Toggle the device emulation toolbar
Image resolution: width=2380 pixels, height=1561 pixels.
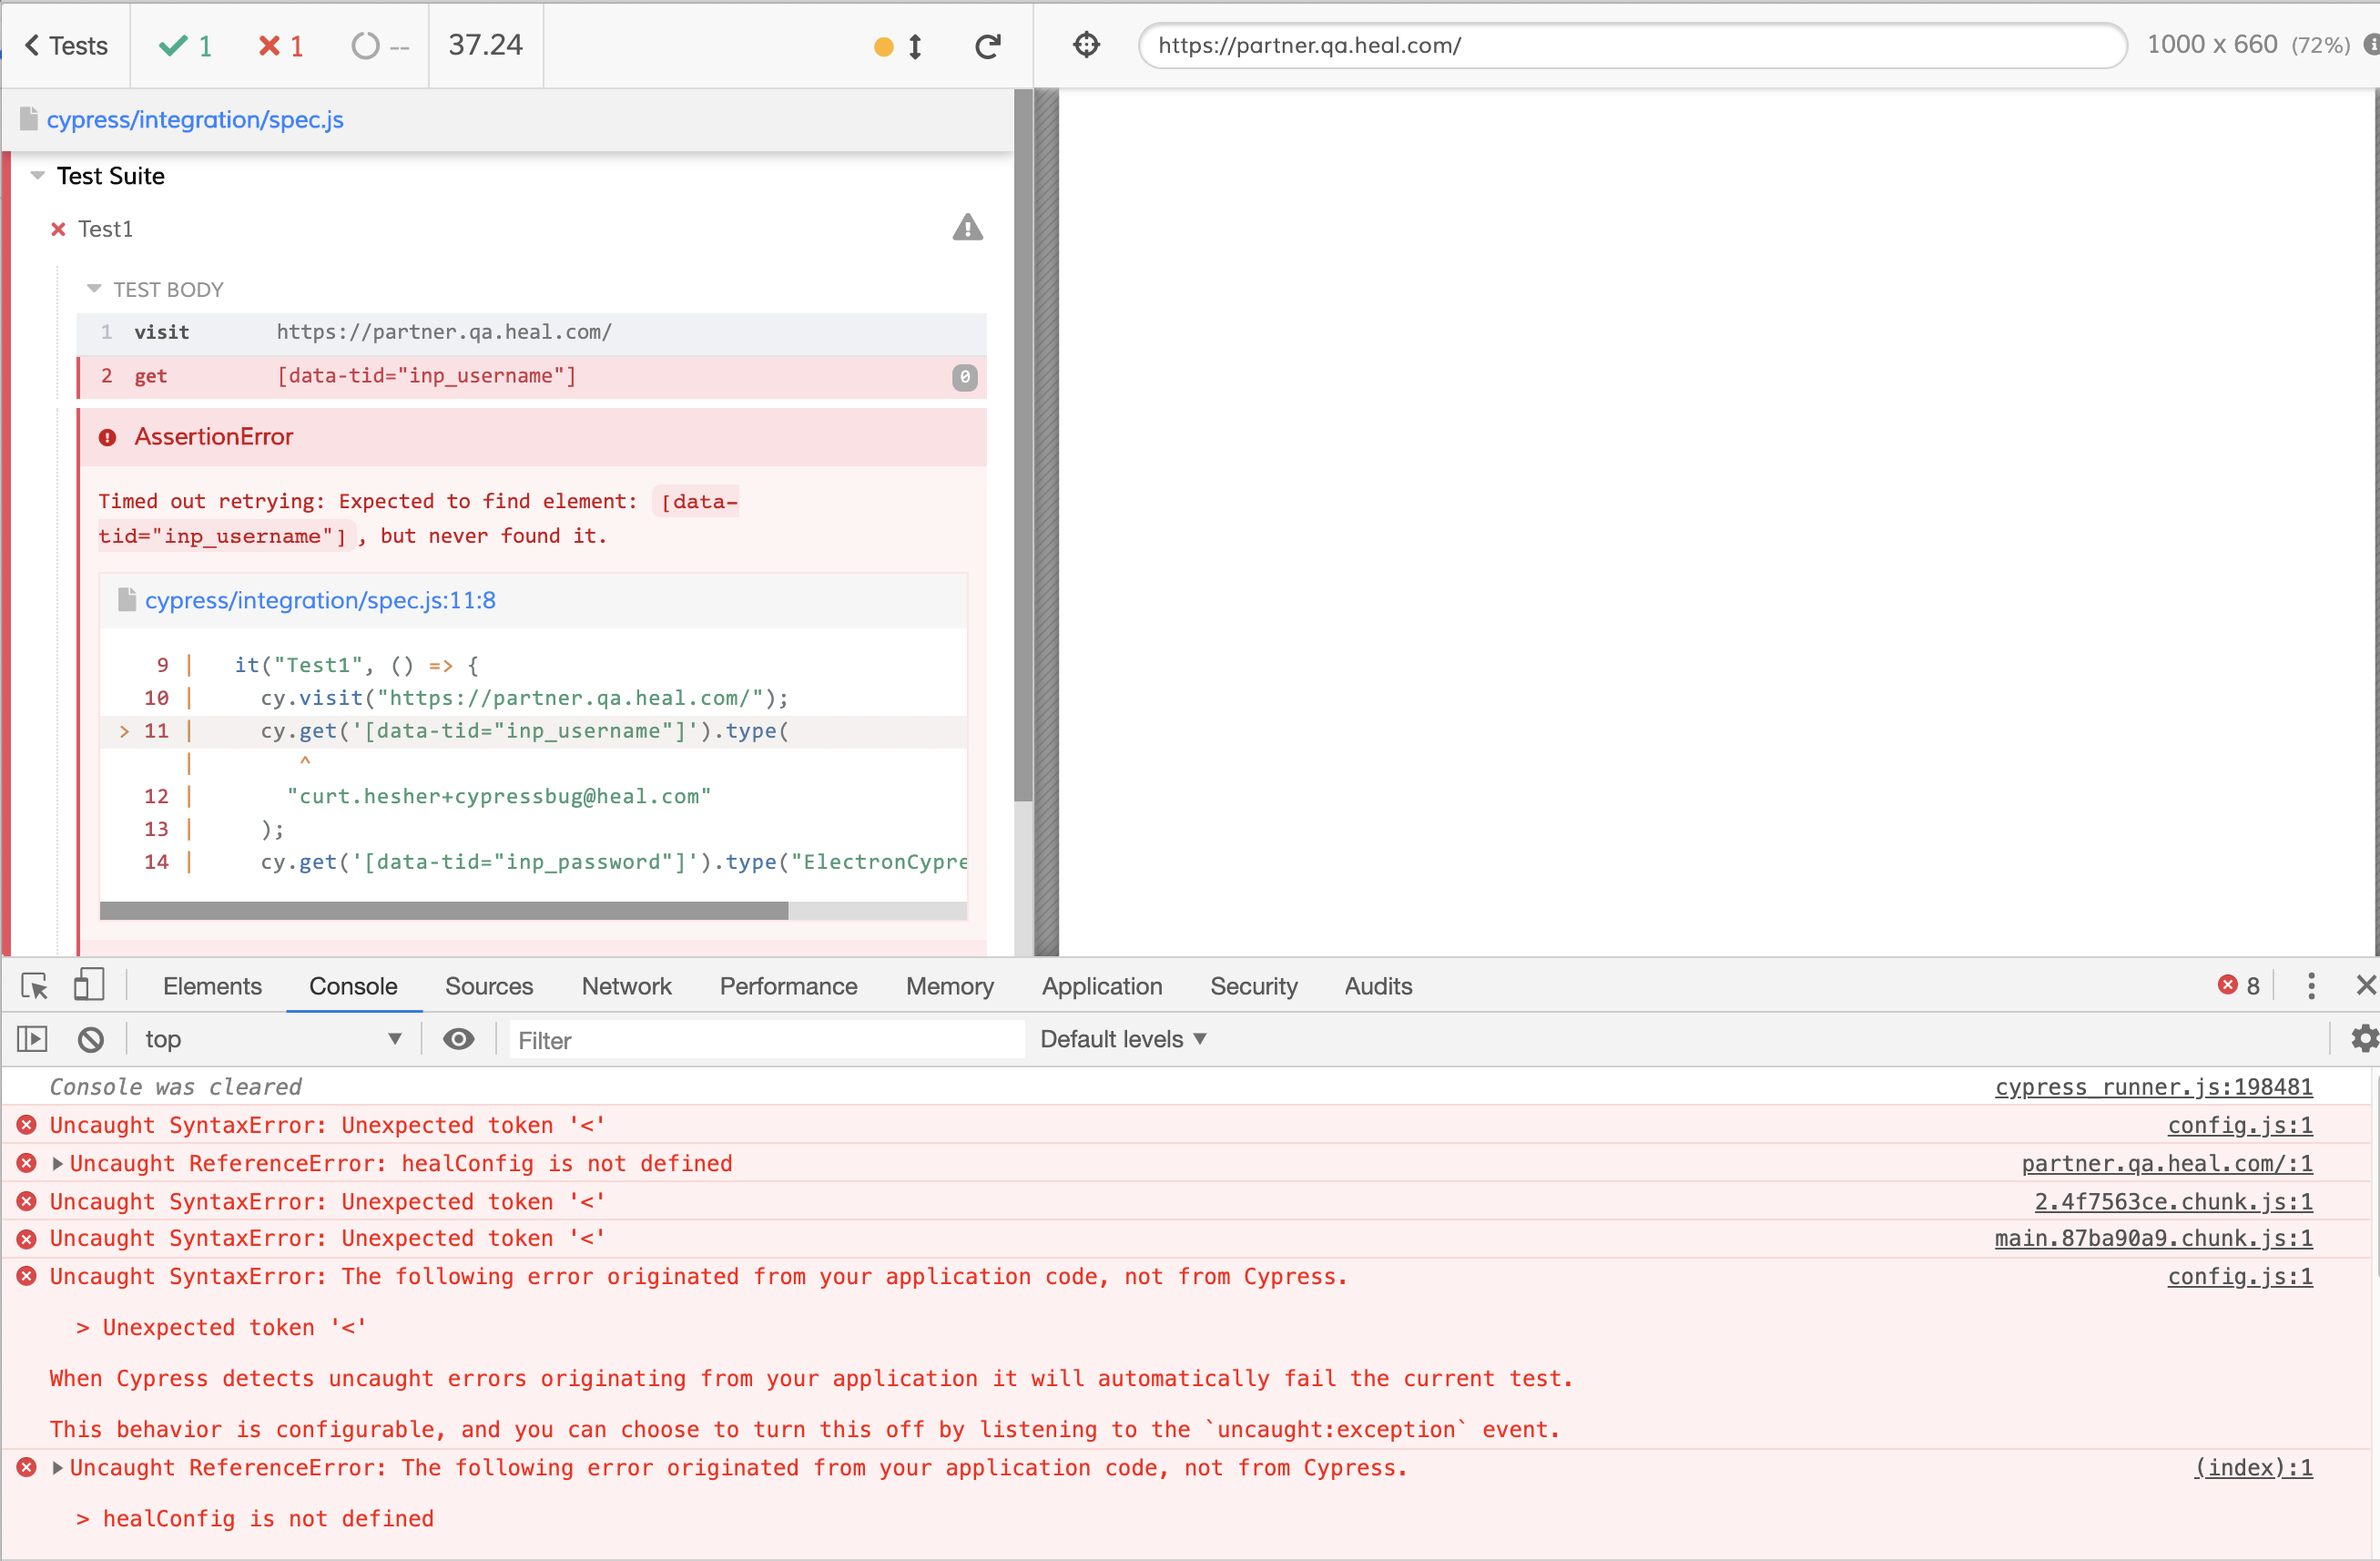[88, 986]
